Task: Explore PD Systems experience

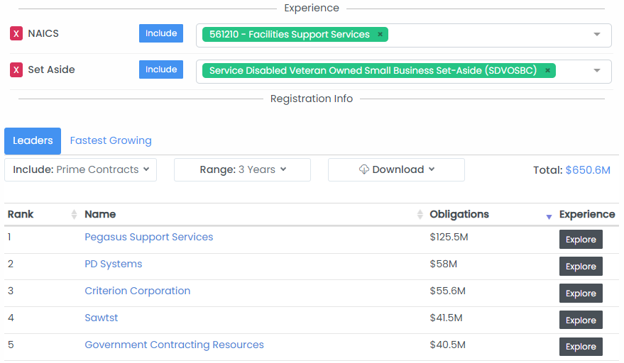Action: 581,266
